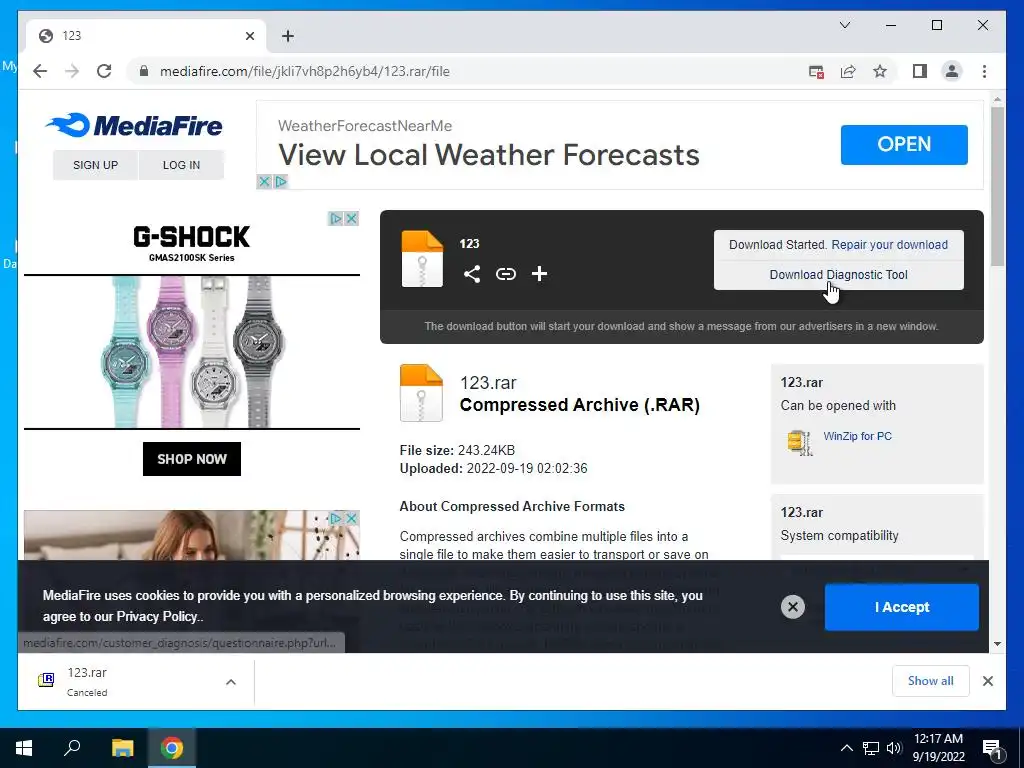Click the network icon in system tray
Screen dimensions: 1024x768
pos(870,748)
